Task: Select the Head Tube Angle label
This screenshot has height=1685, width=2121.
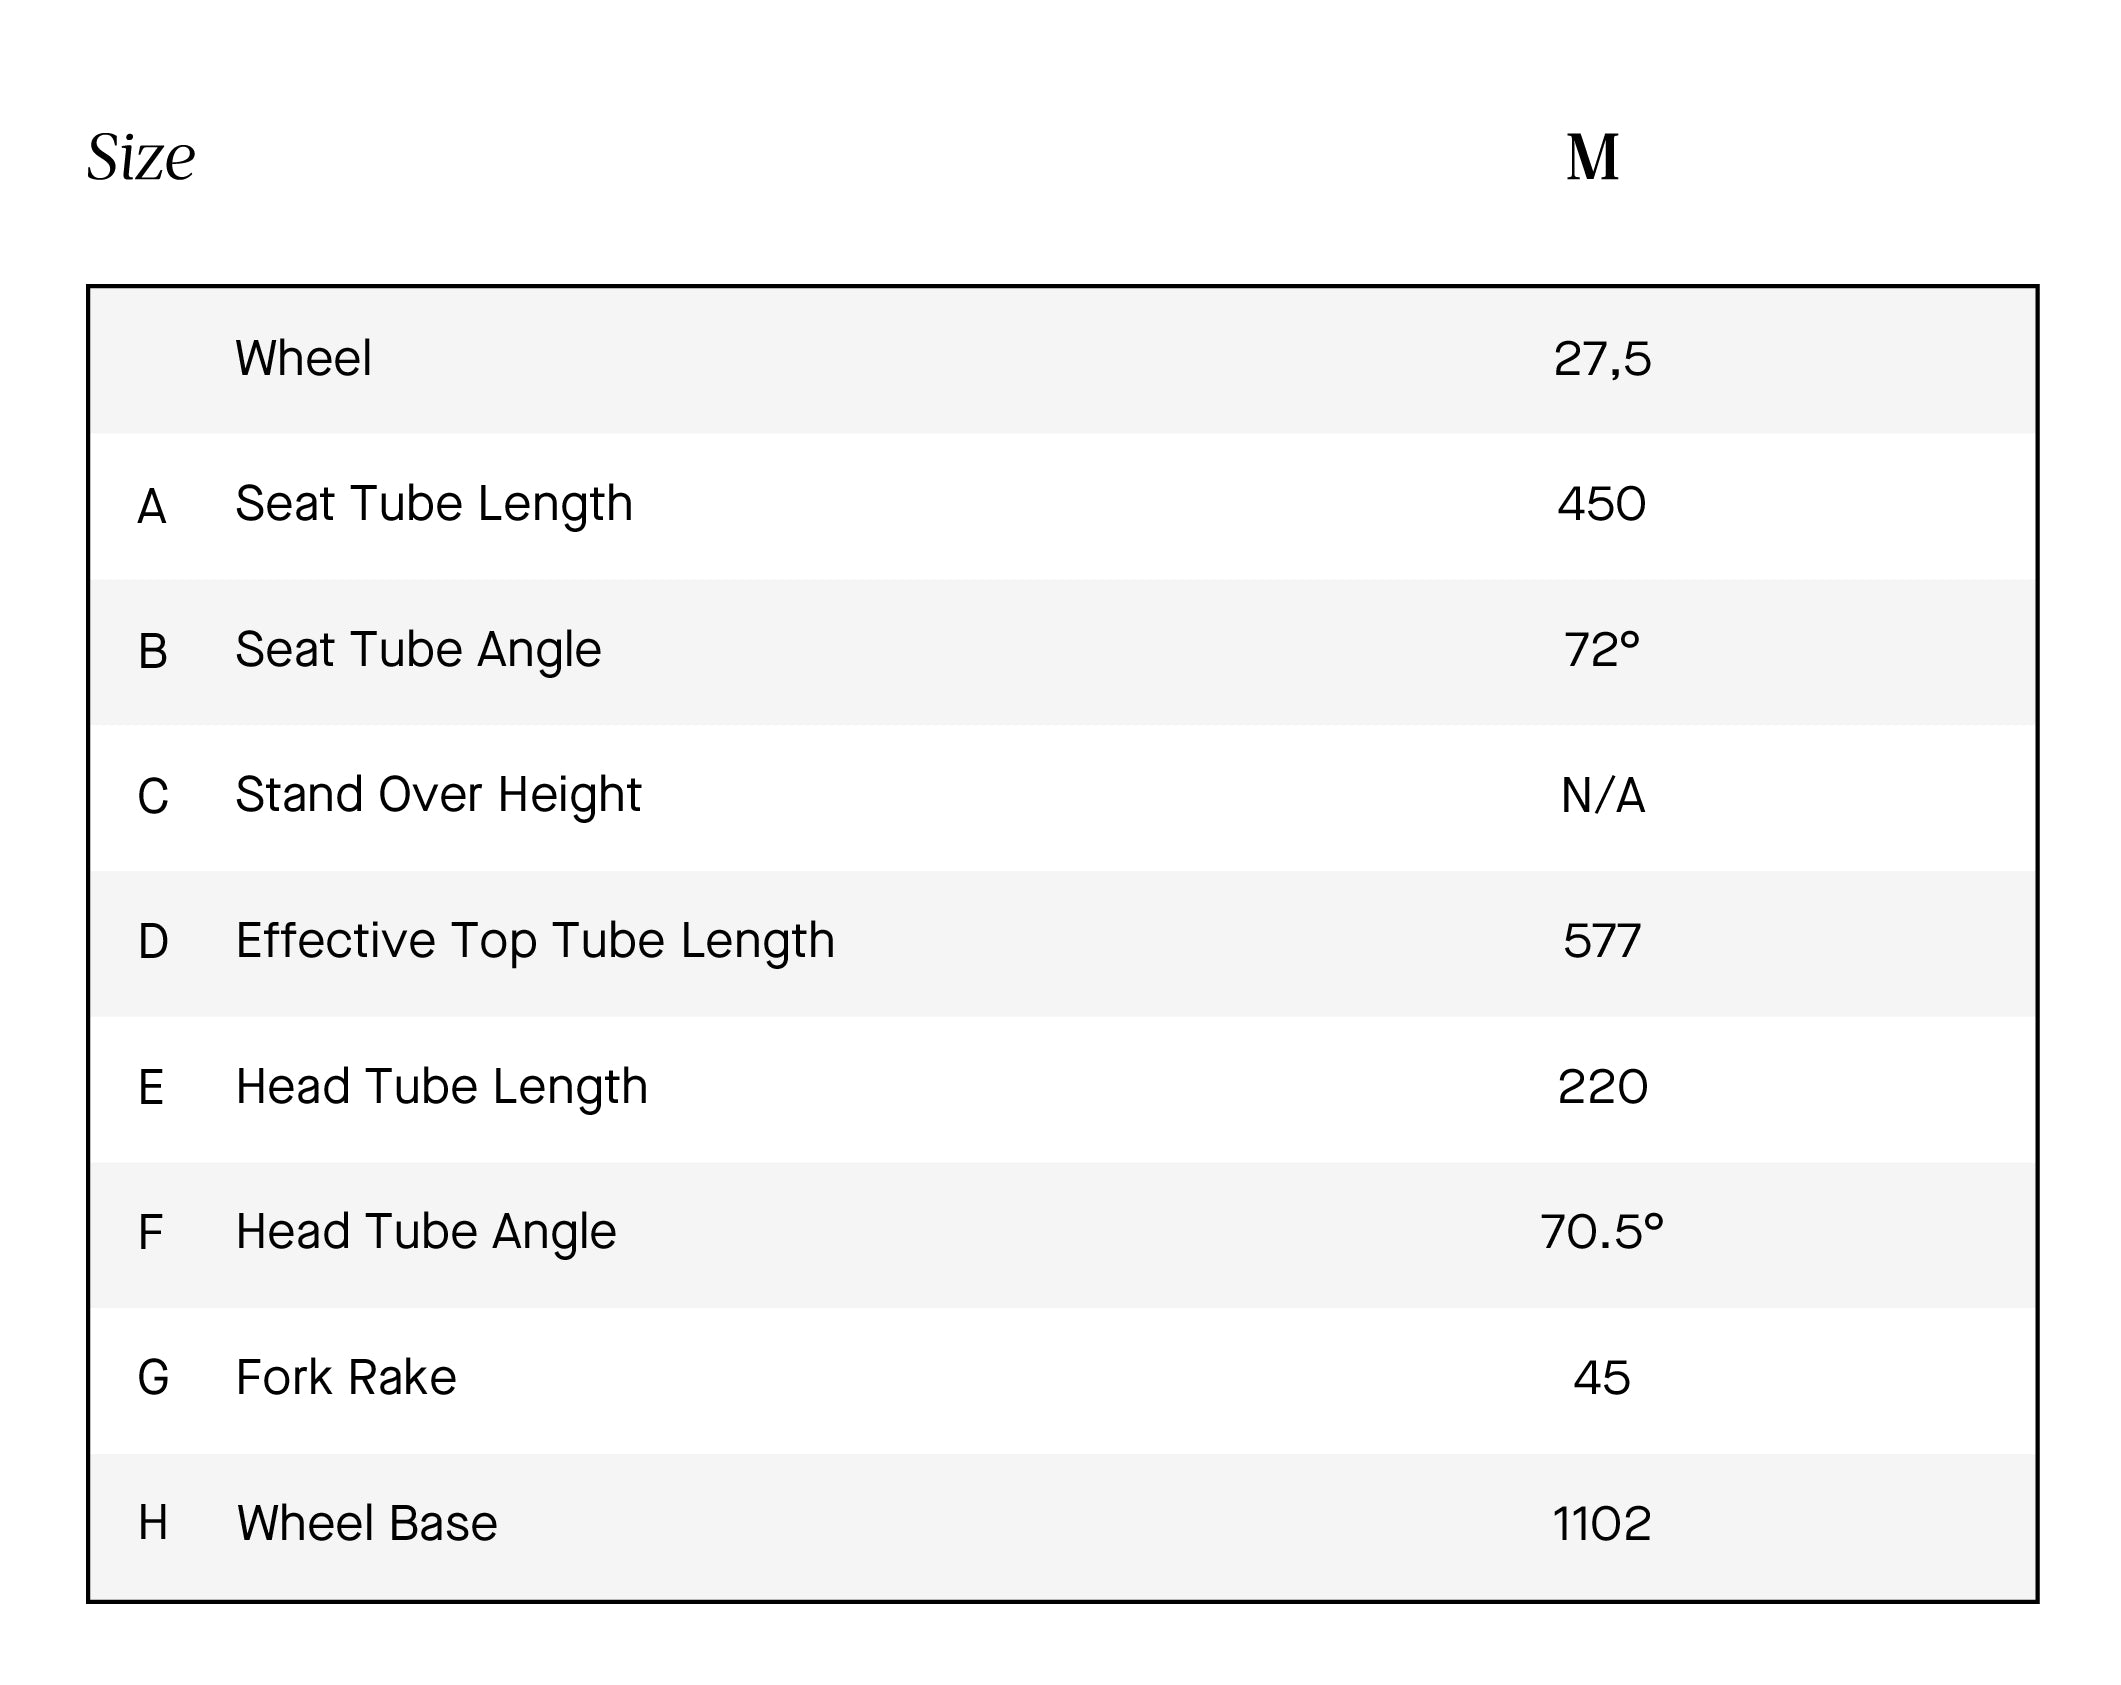Action: point(426,1233)
